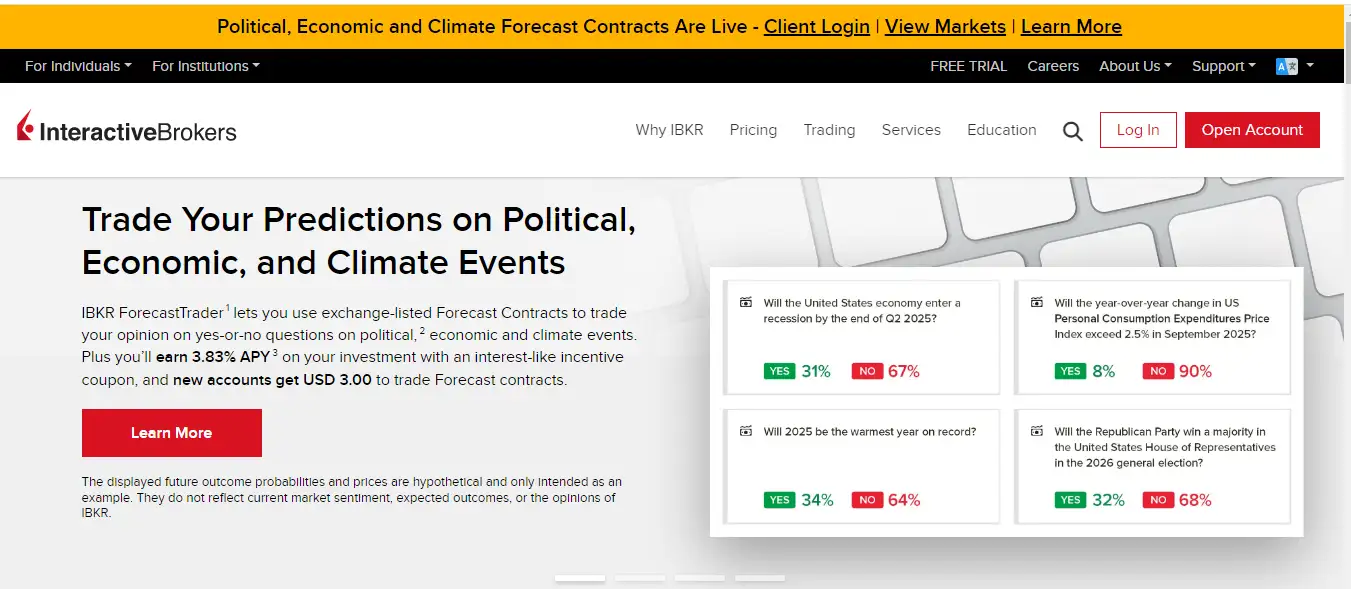Click the recession question contract icon
The width and height of the screenshot is (1351, 589).
(745, 303)
